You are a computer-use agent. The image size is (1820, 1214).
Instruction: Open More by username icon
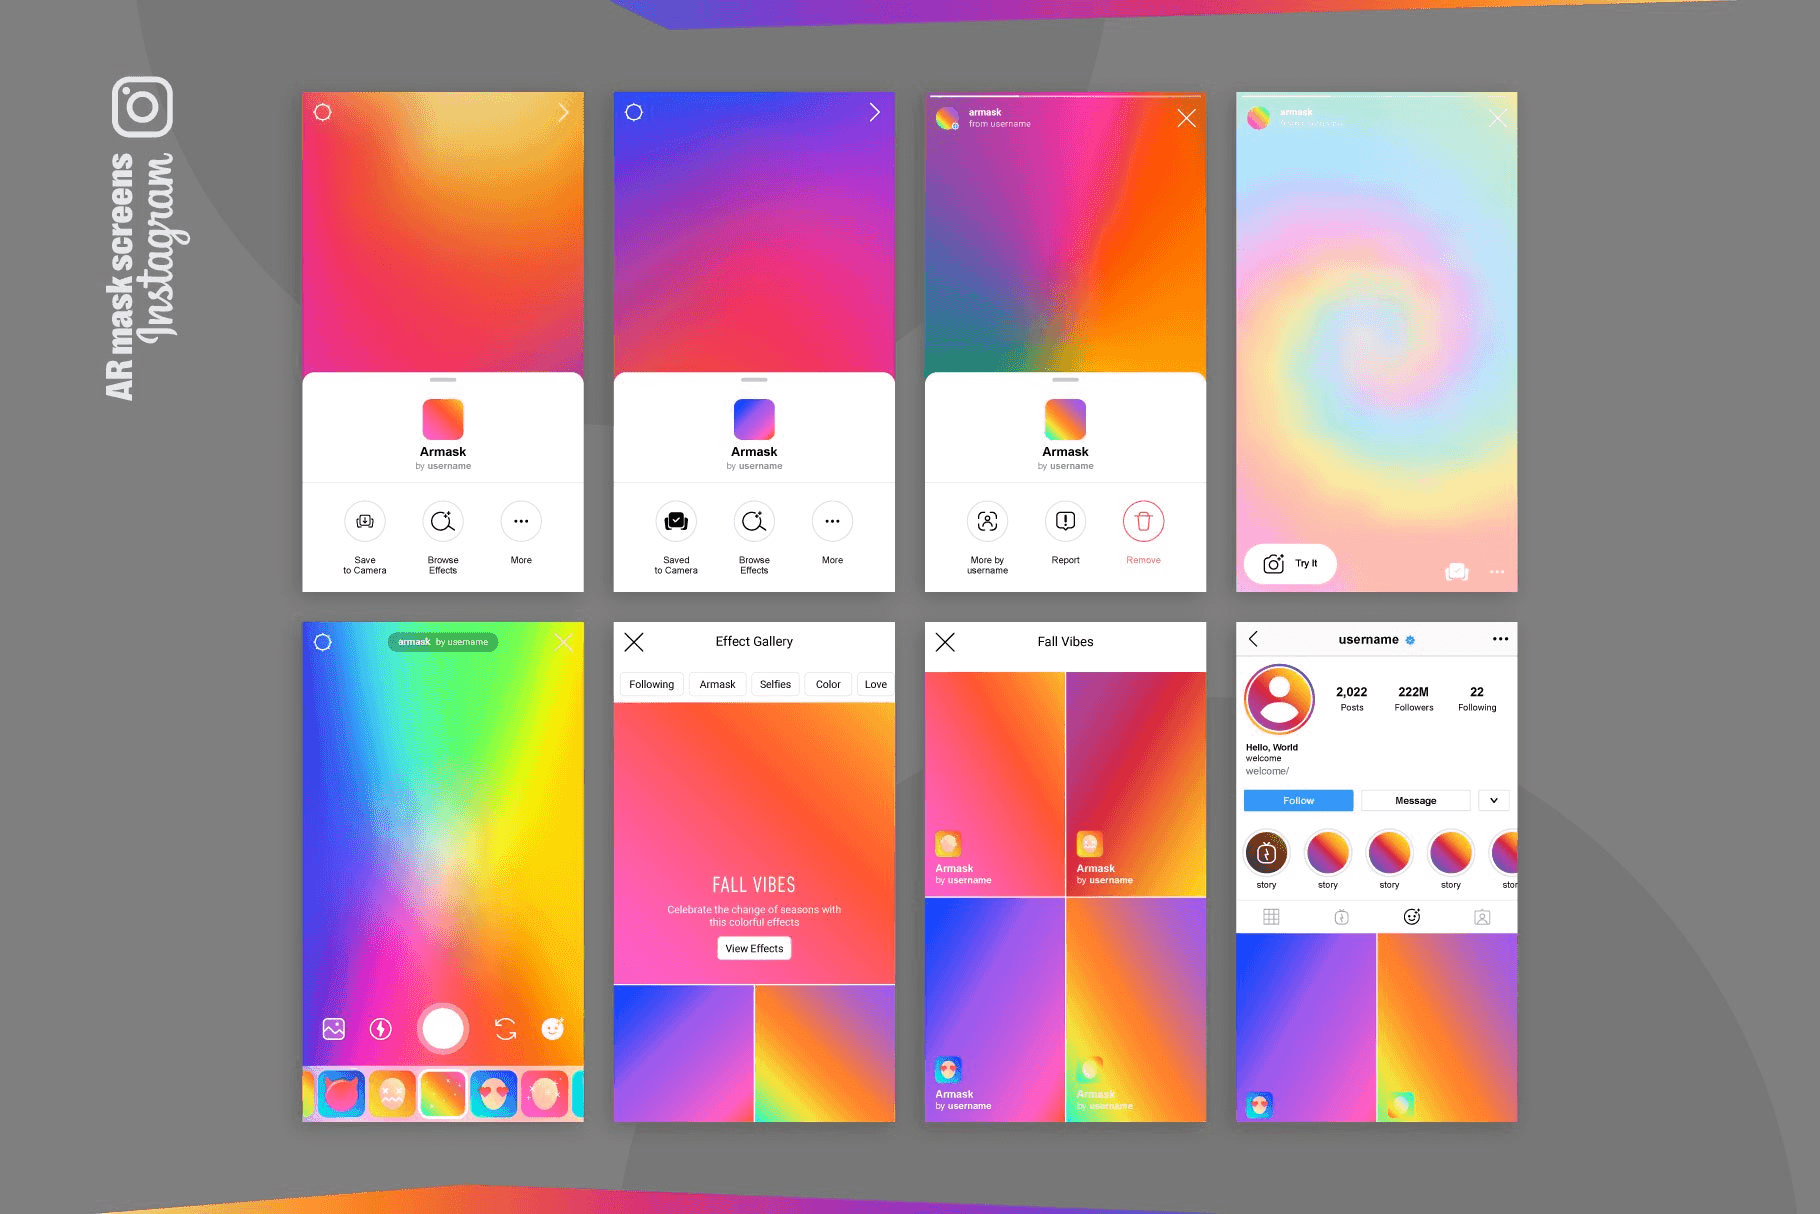987,521
